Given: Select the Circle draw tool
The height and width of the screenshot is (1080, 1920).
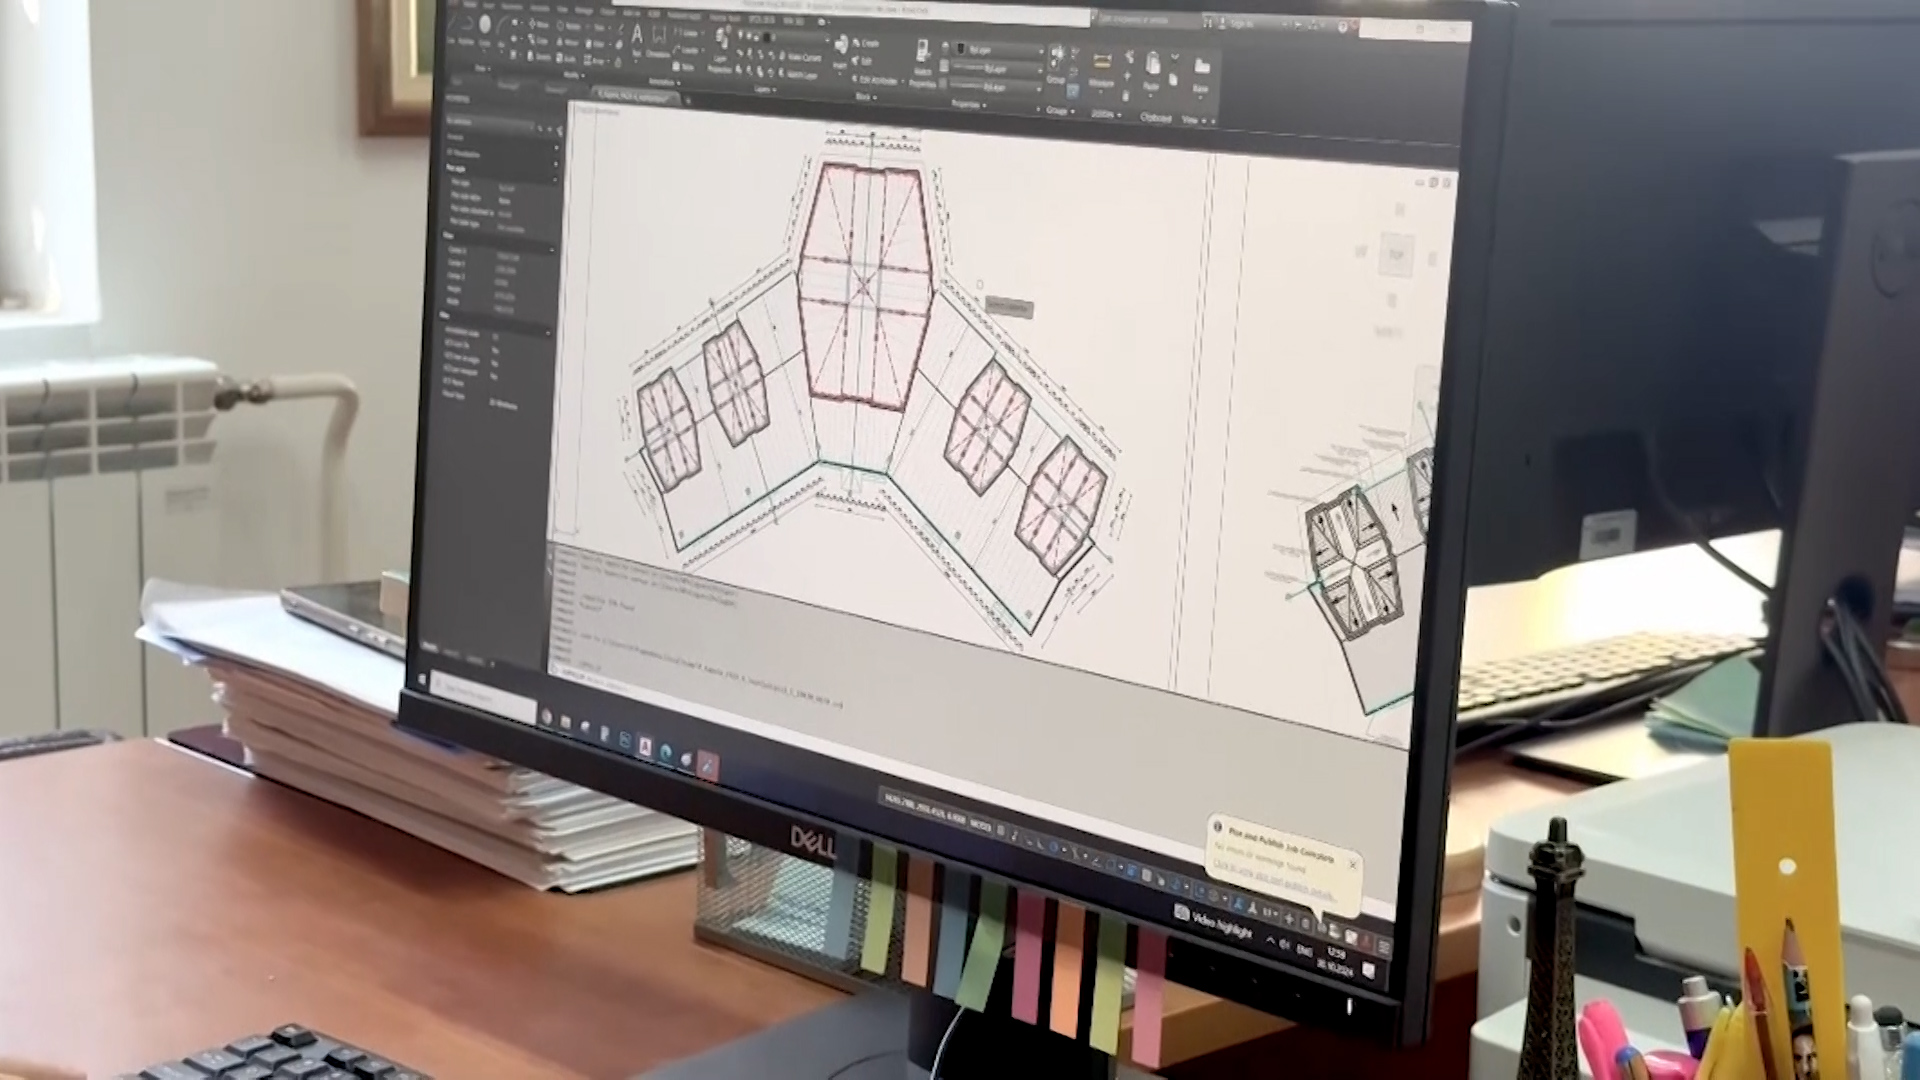Looking at the screenshot, I should (x=485, y=24).
